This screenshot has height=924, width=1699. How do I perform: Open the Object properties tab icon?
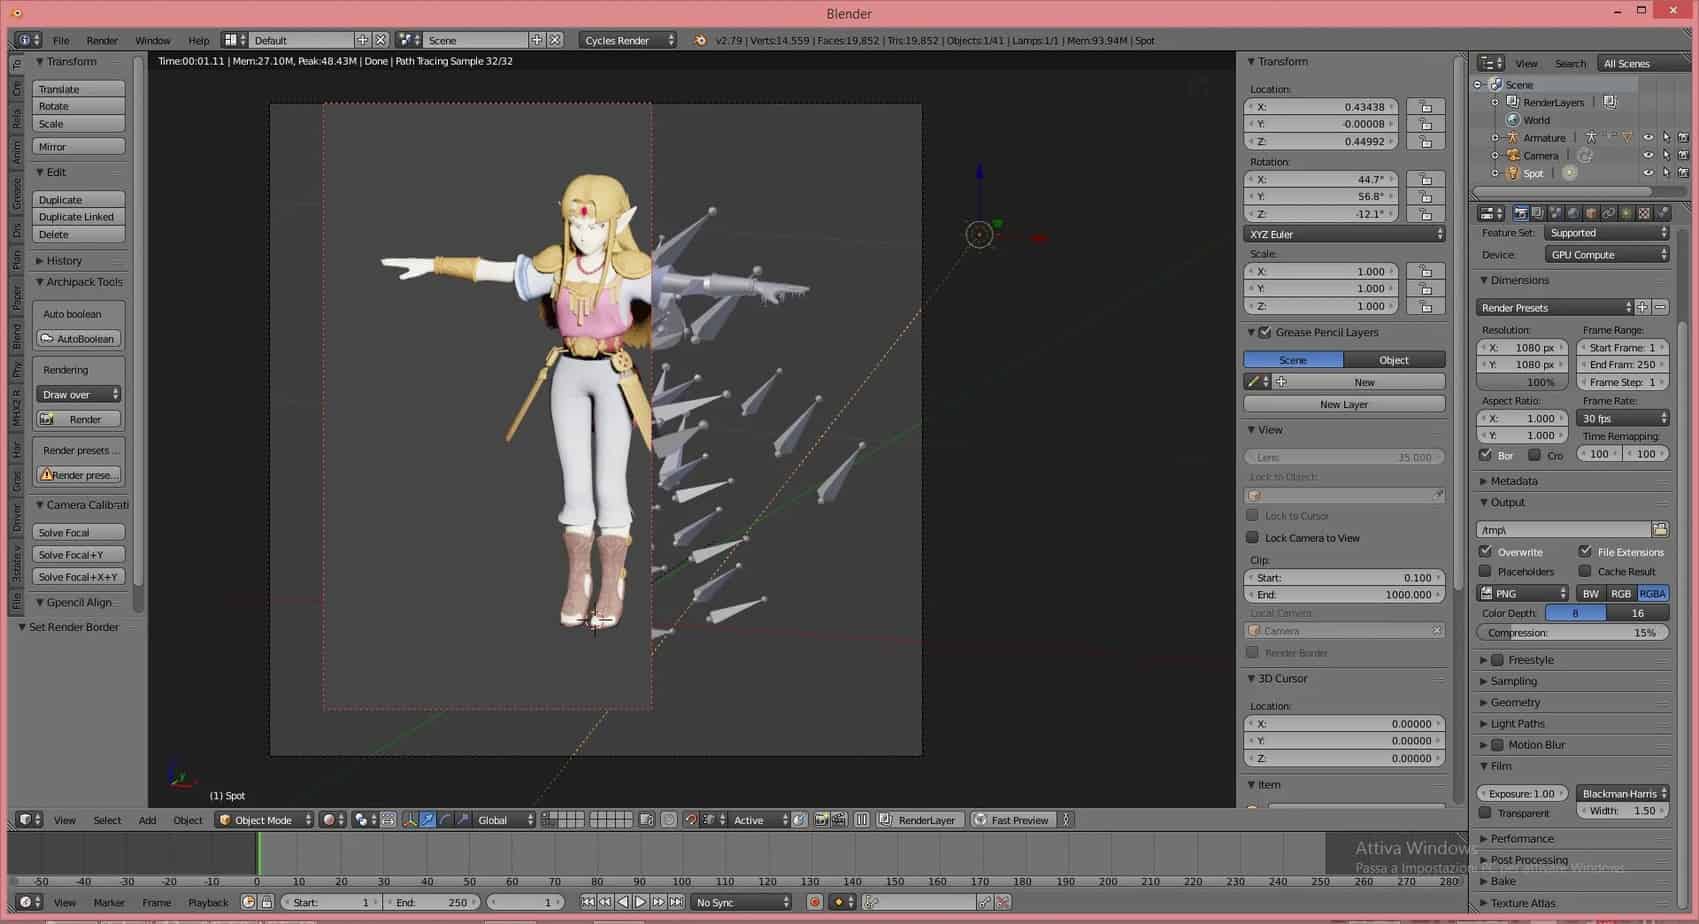point(1591,213)
